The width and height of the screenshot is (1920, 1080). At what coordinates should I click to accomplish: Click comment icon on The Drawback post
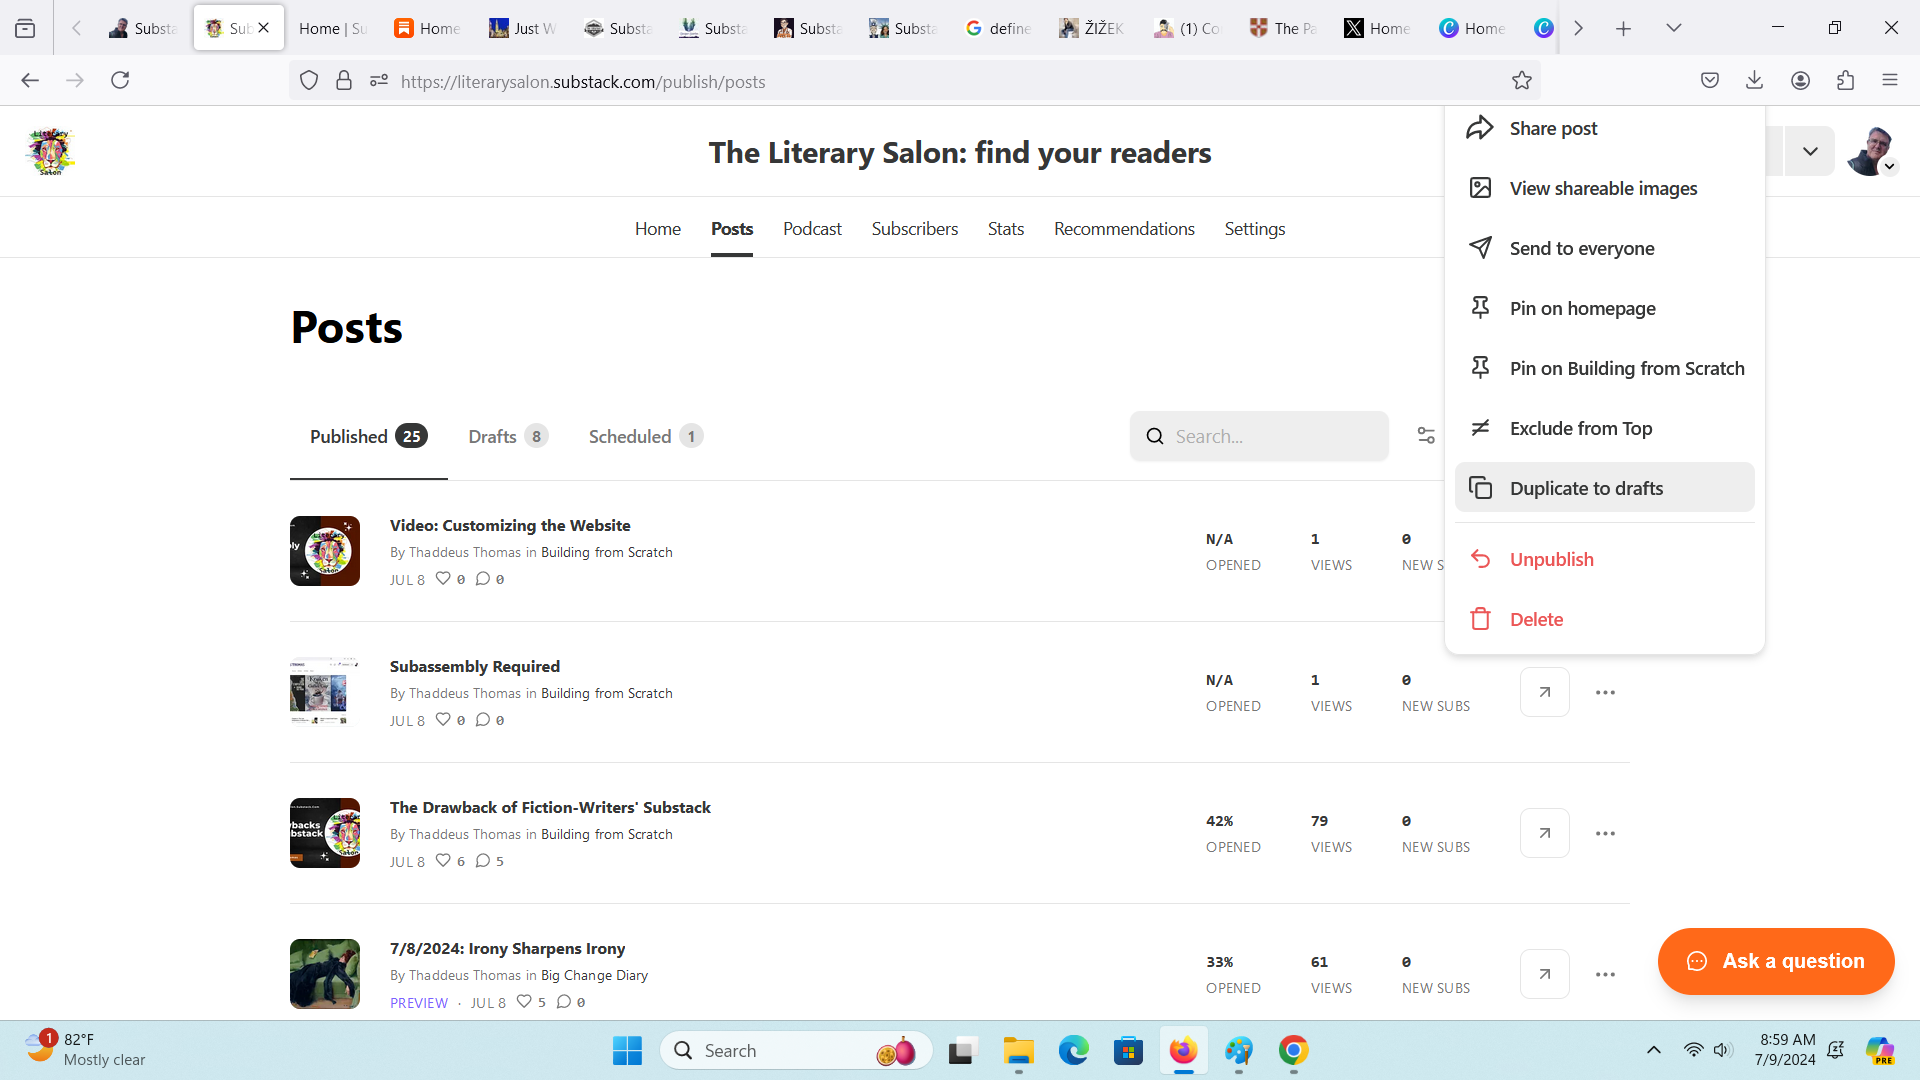pos(483,861)
